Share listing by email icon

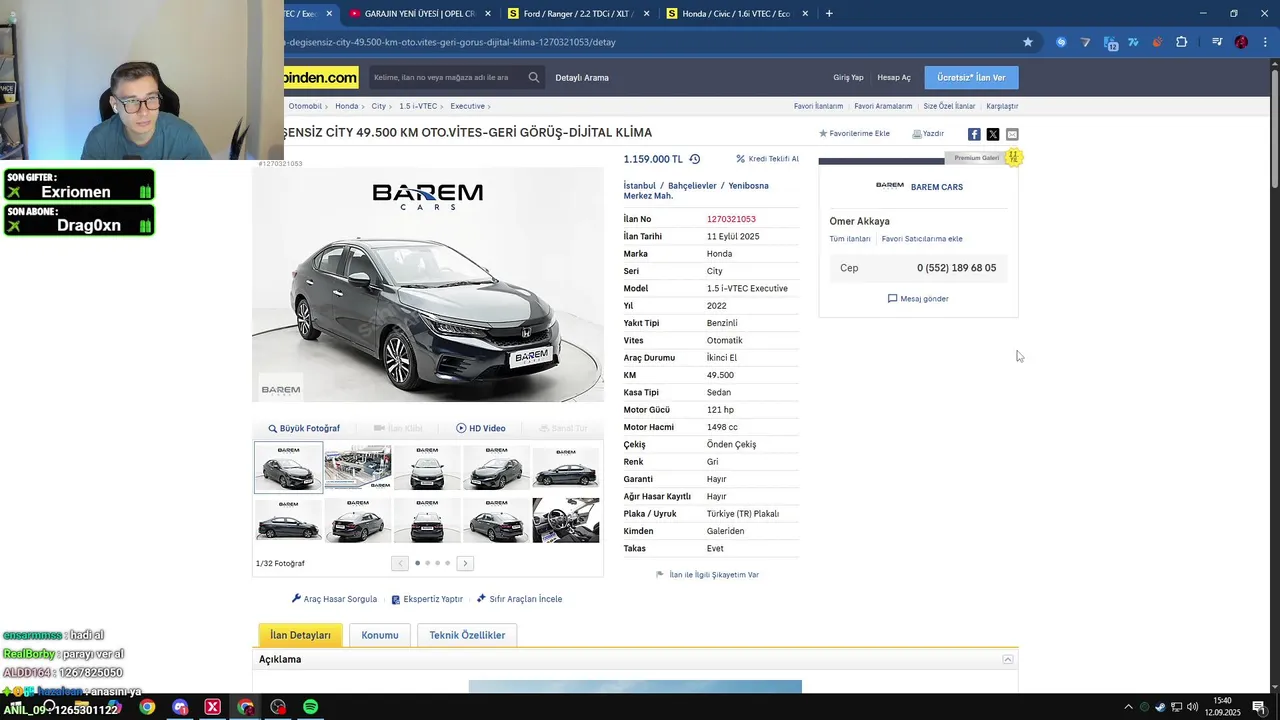[1012, 134]
